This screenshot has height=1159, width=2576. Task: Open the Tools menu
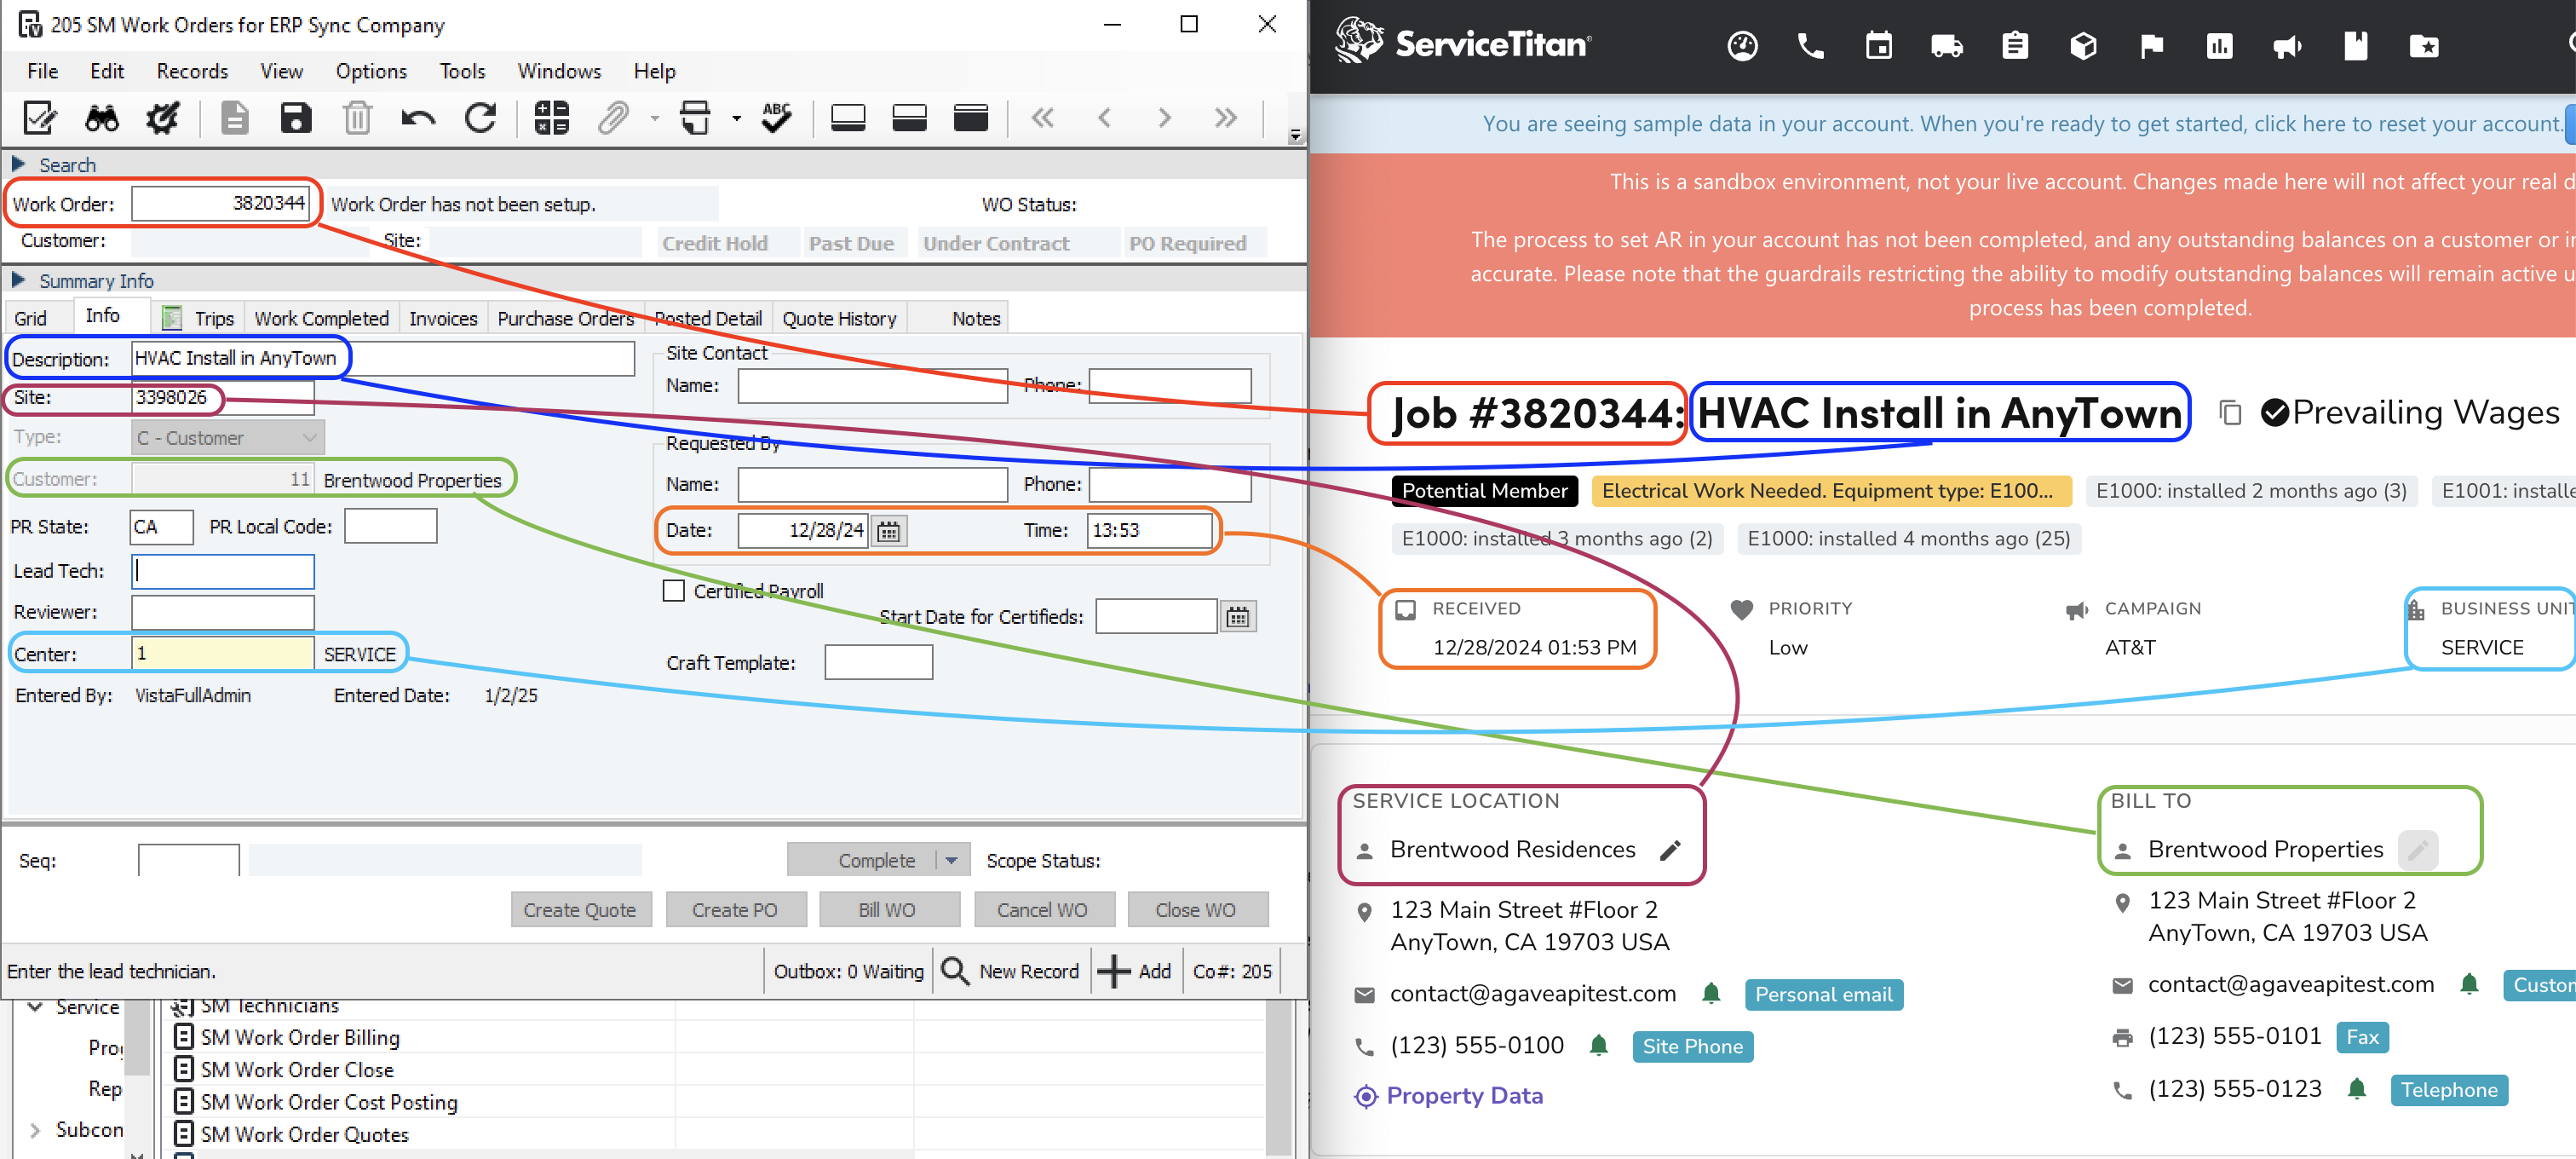click(462, 71)
